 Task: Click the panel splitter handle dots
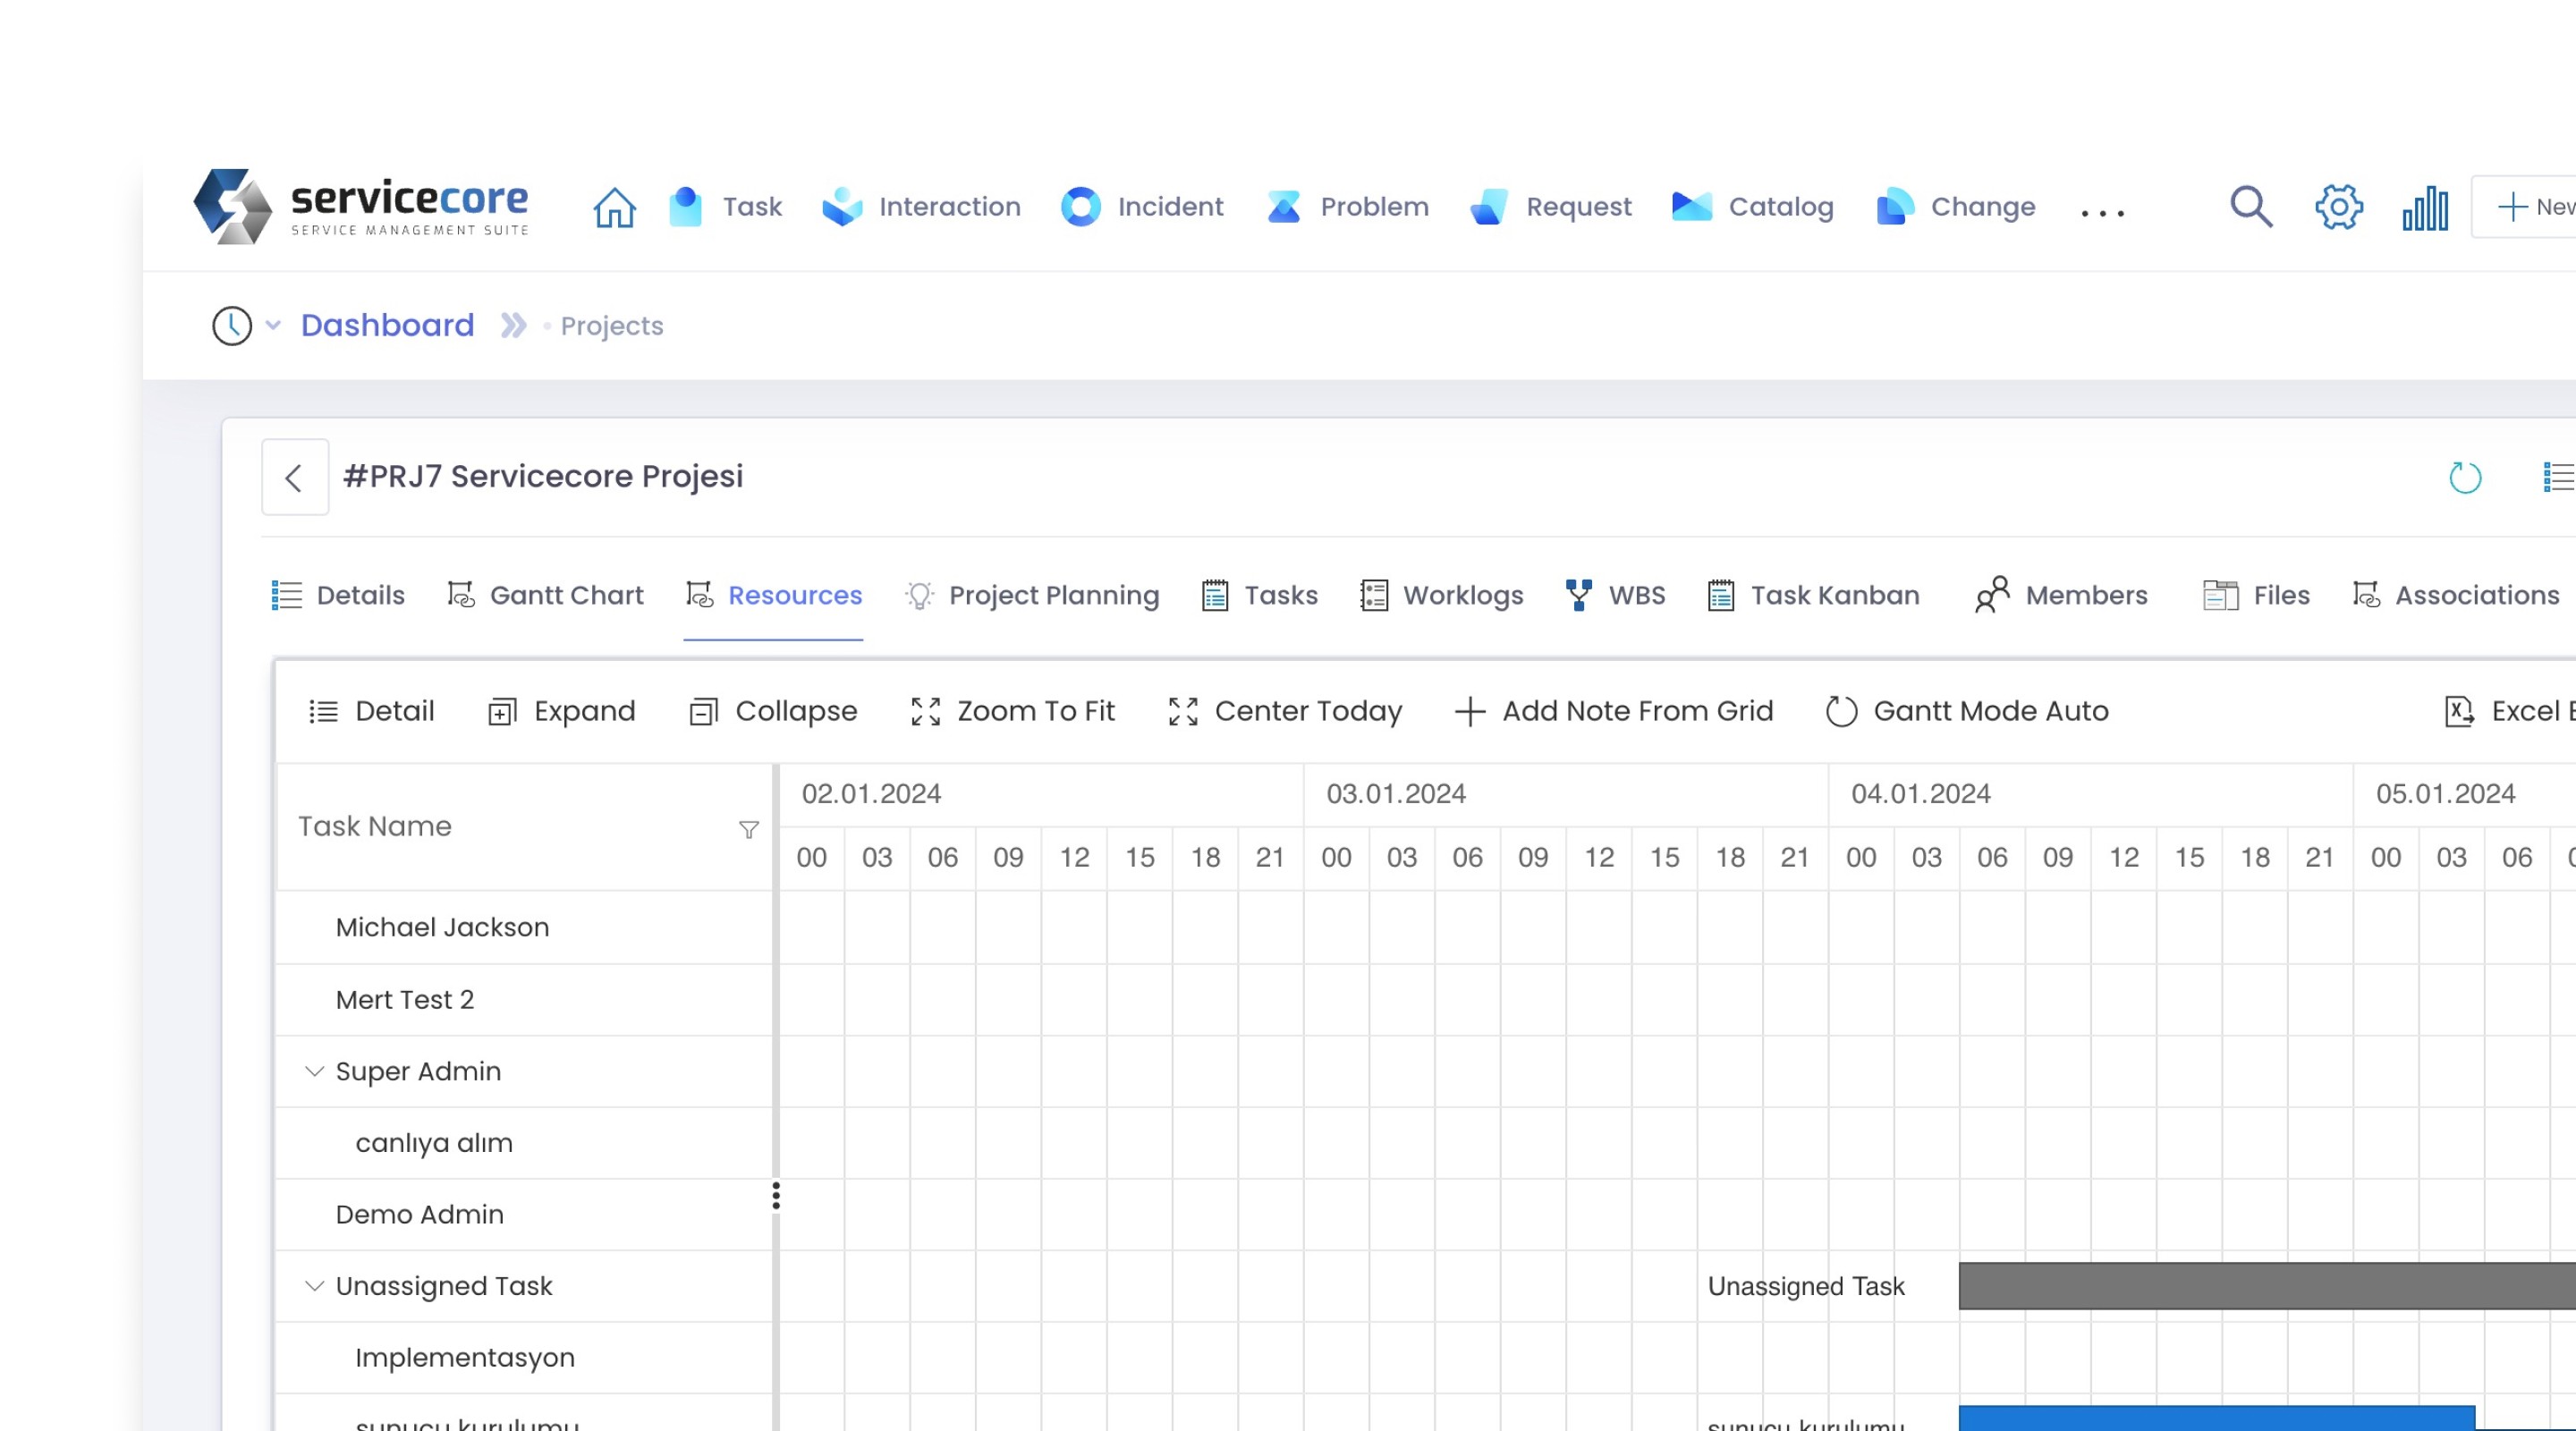pos(776,1195)
